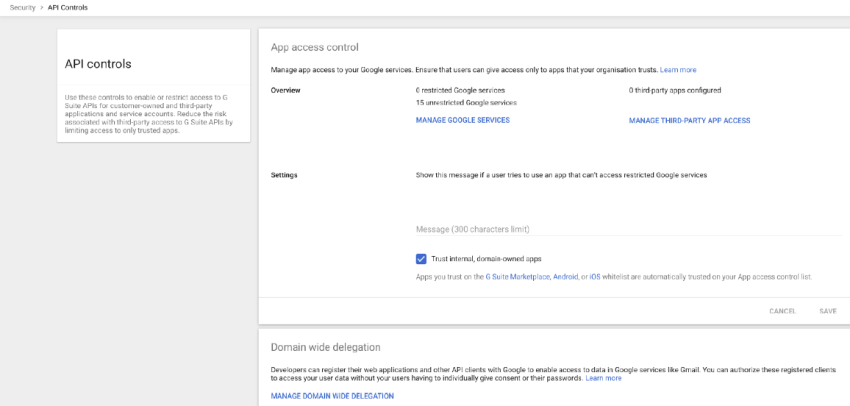Image resolution: width=850 pixels, height=406 pixels.
Task: Select the API controls card title
Action: [x=98, y=64]
